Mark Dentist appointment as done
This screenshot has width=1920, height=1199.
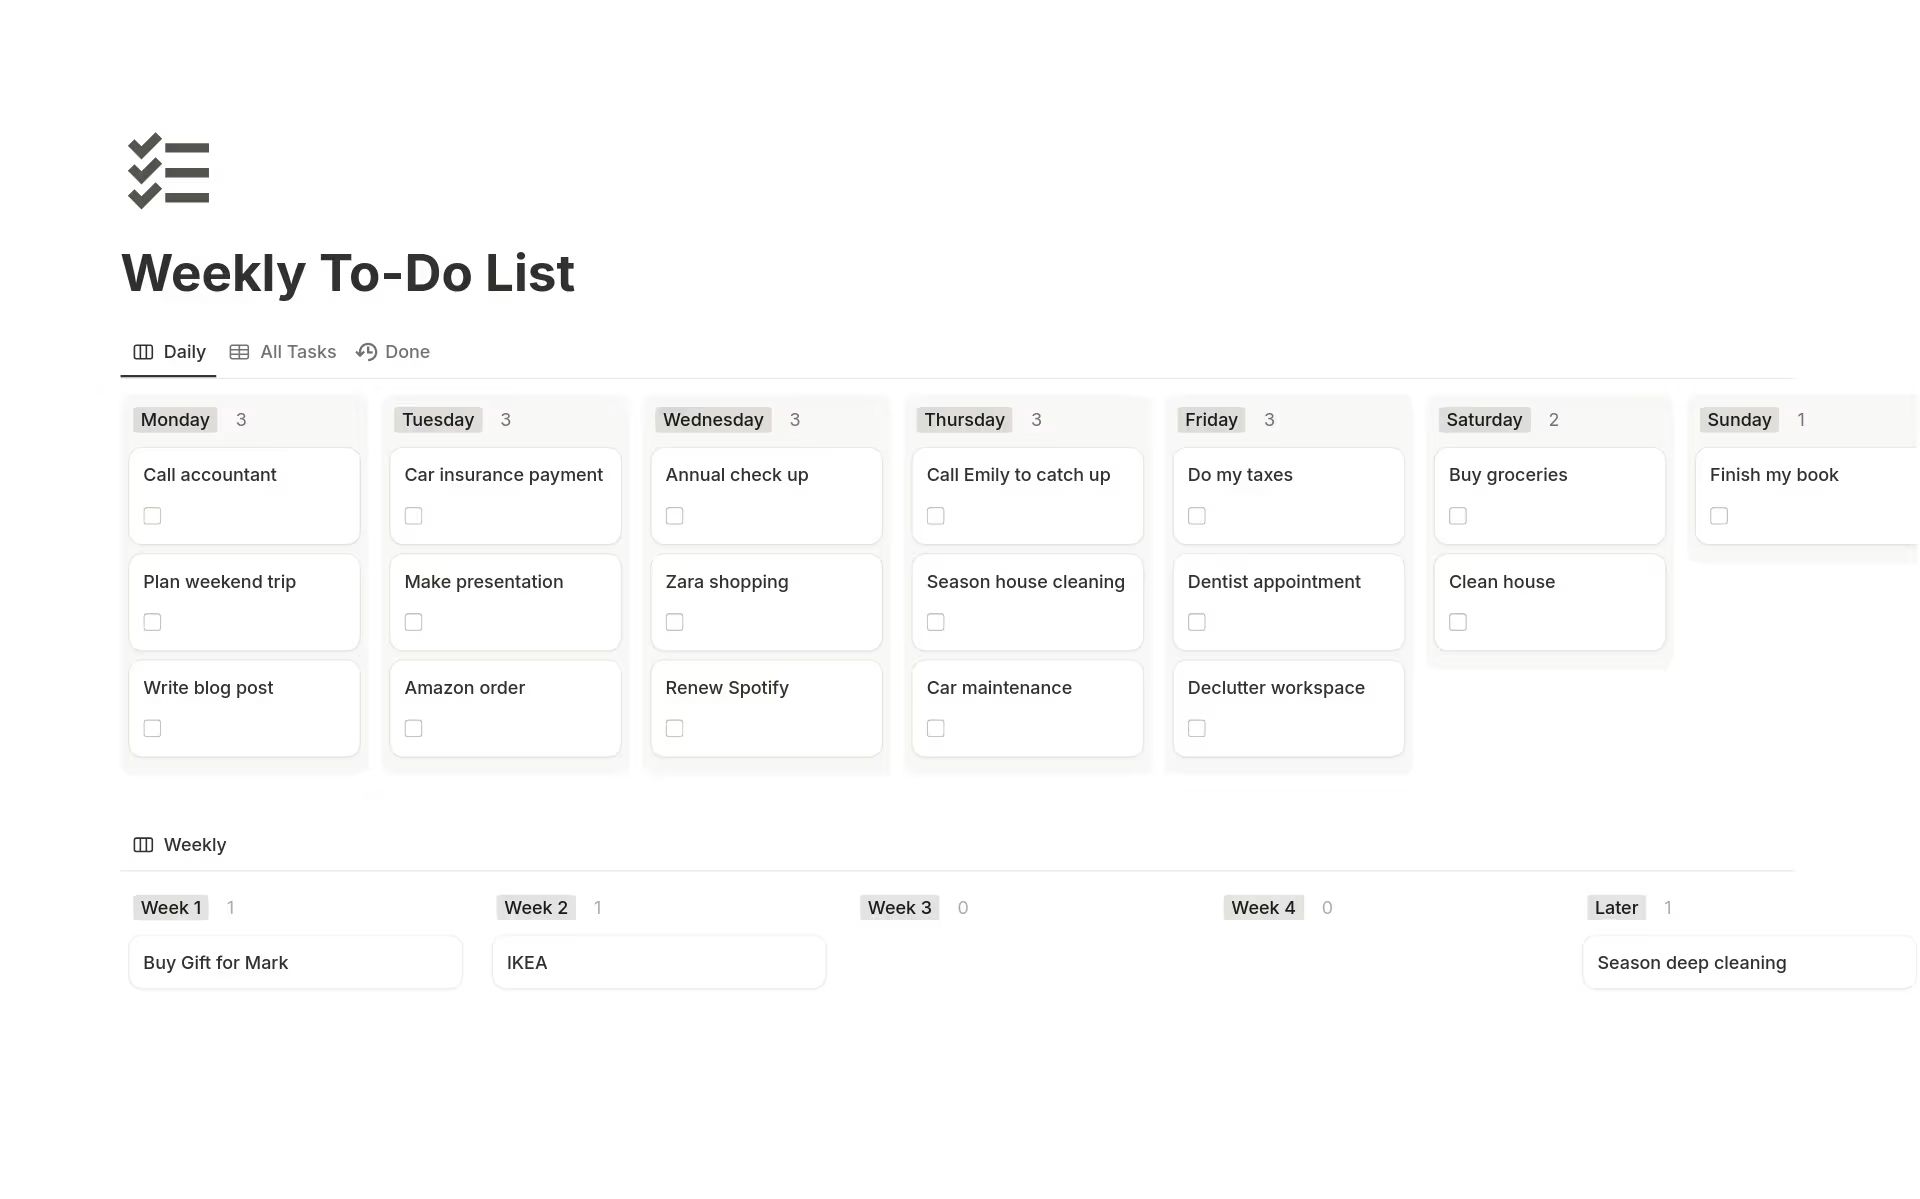coord(1197,622)
